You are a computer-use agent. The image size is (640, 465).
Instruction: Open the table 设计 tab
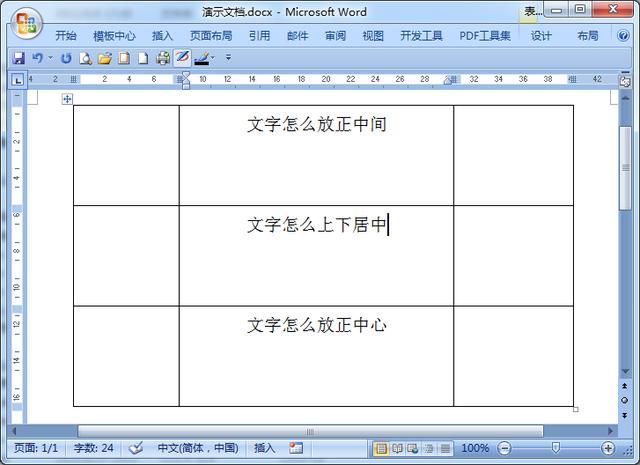[541, 36]
